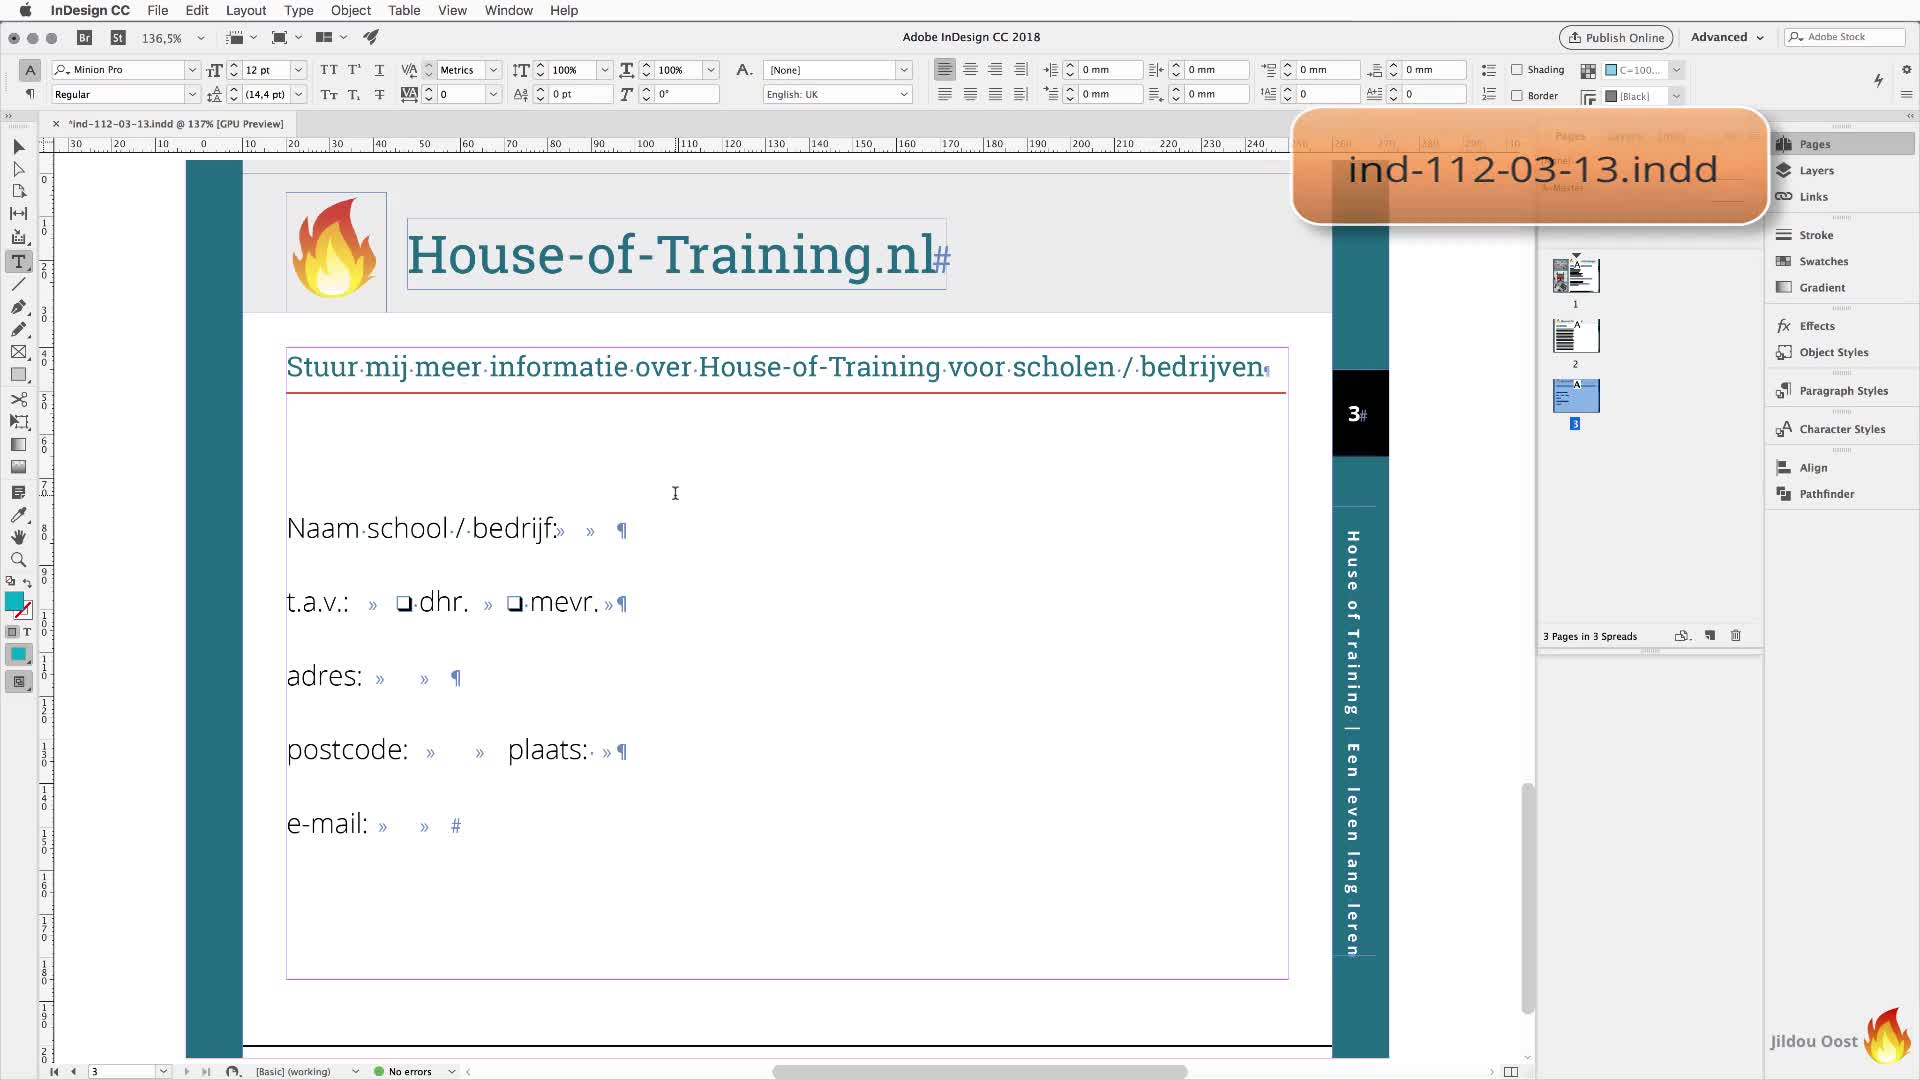Select page 2 thumbnail in Pages panel
This screenshot has height=1080, width=1920.
point(1576,336)
